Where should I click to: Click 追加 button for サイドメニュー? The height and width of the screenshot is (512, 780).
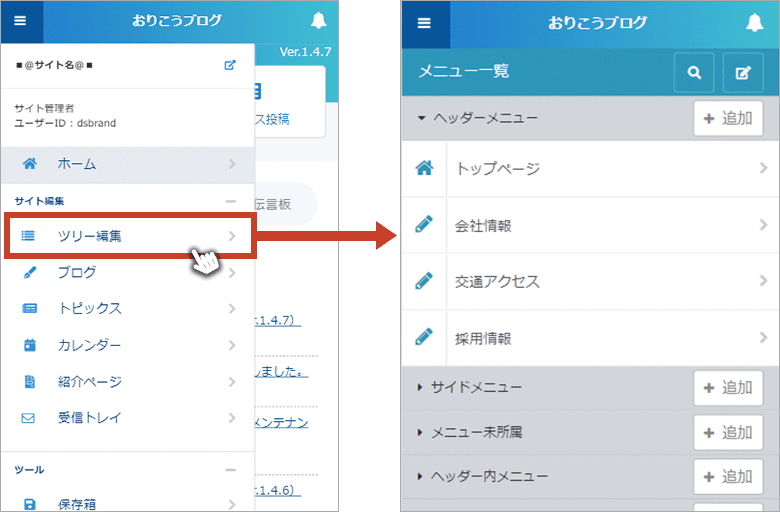coord(728,387)
